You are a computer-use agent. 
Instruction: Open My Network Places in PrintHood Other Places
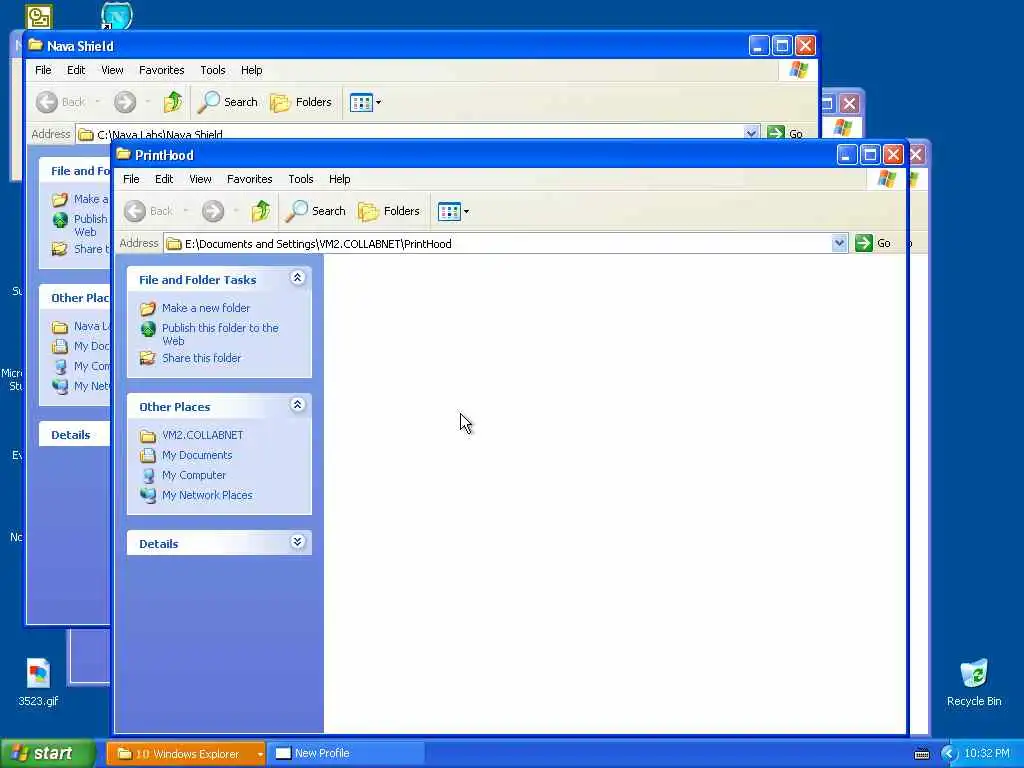point(207,495)
